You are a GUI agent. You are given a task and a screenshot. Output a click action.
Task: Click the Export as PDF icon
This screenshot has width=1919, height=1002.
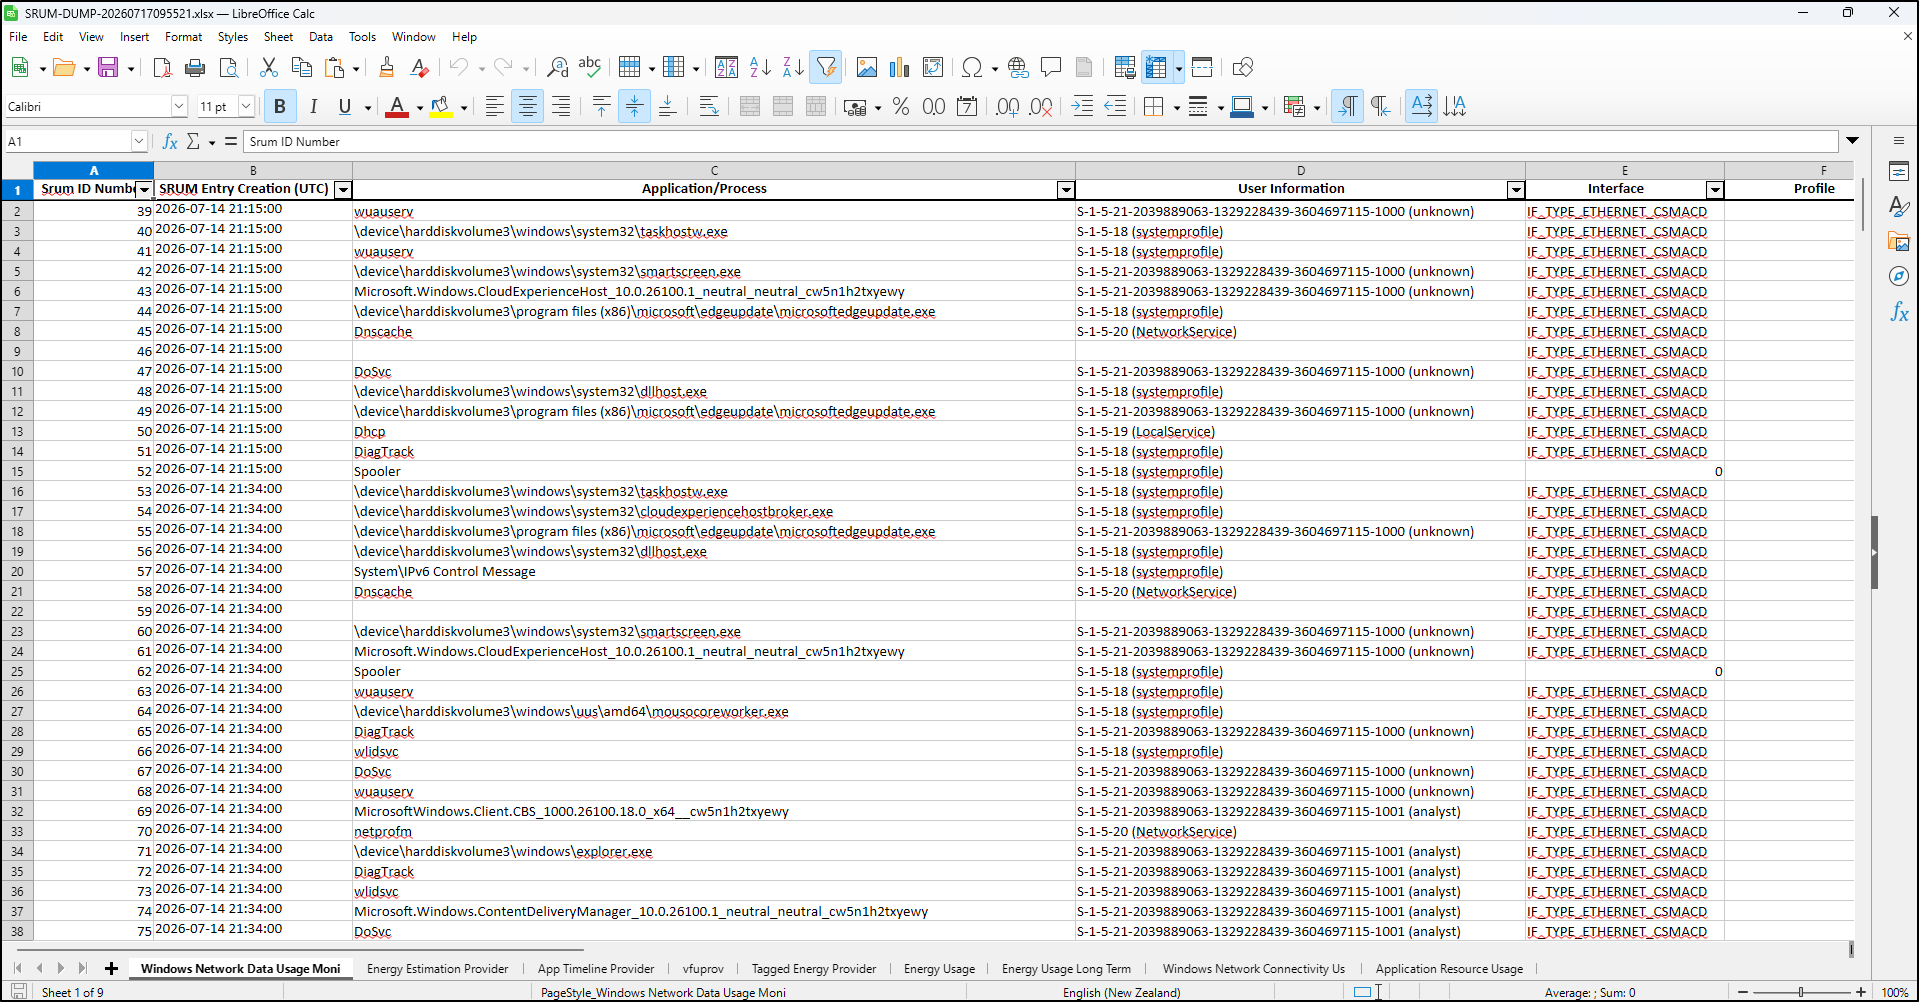click(162, 68)
